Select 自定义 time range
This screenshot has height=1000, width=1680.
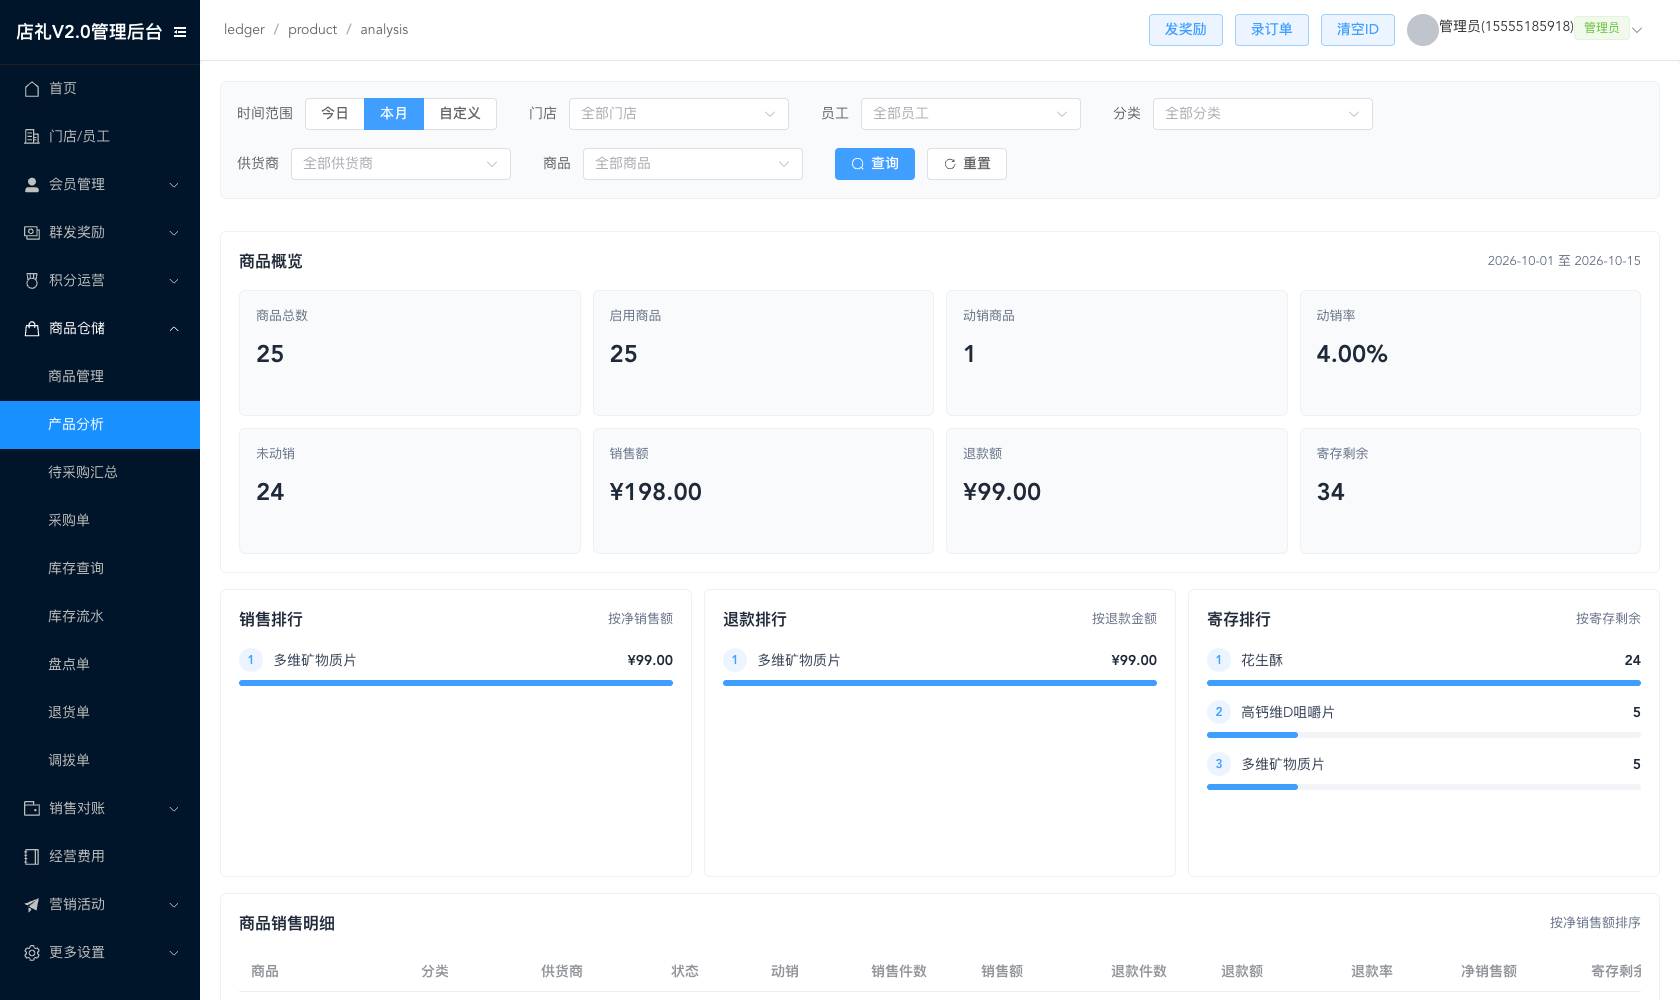pyautogui.click(x=460, y=114)
